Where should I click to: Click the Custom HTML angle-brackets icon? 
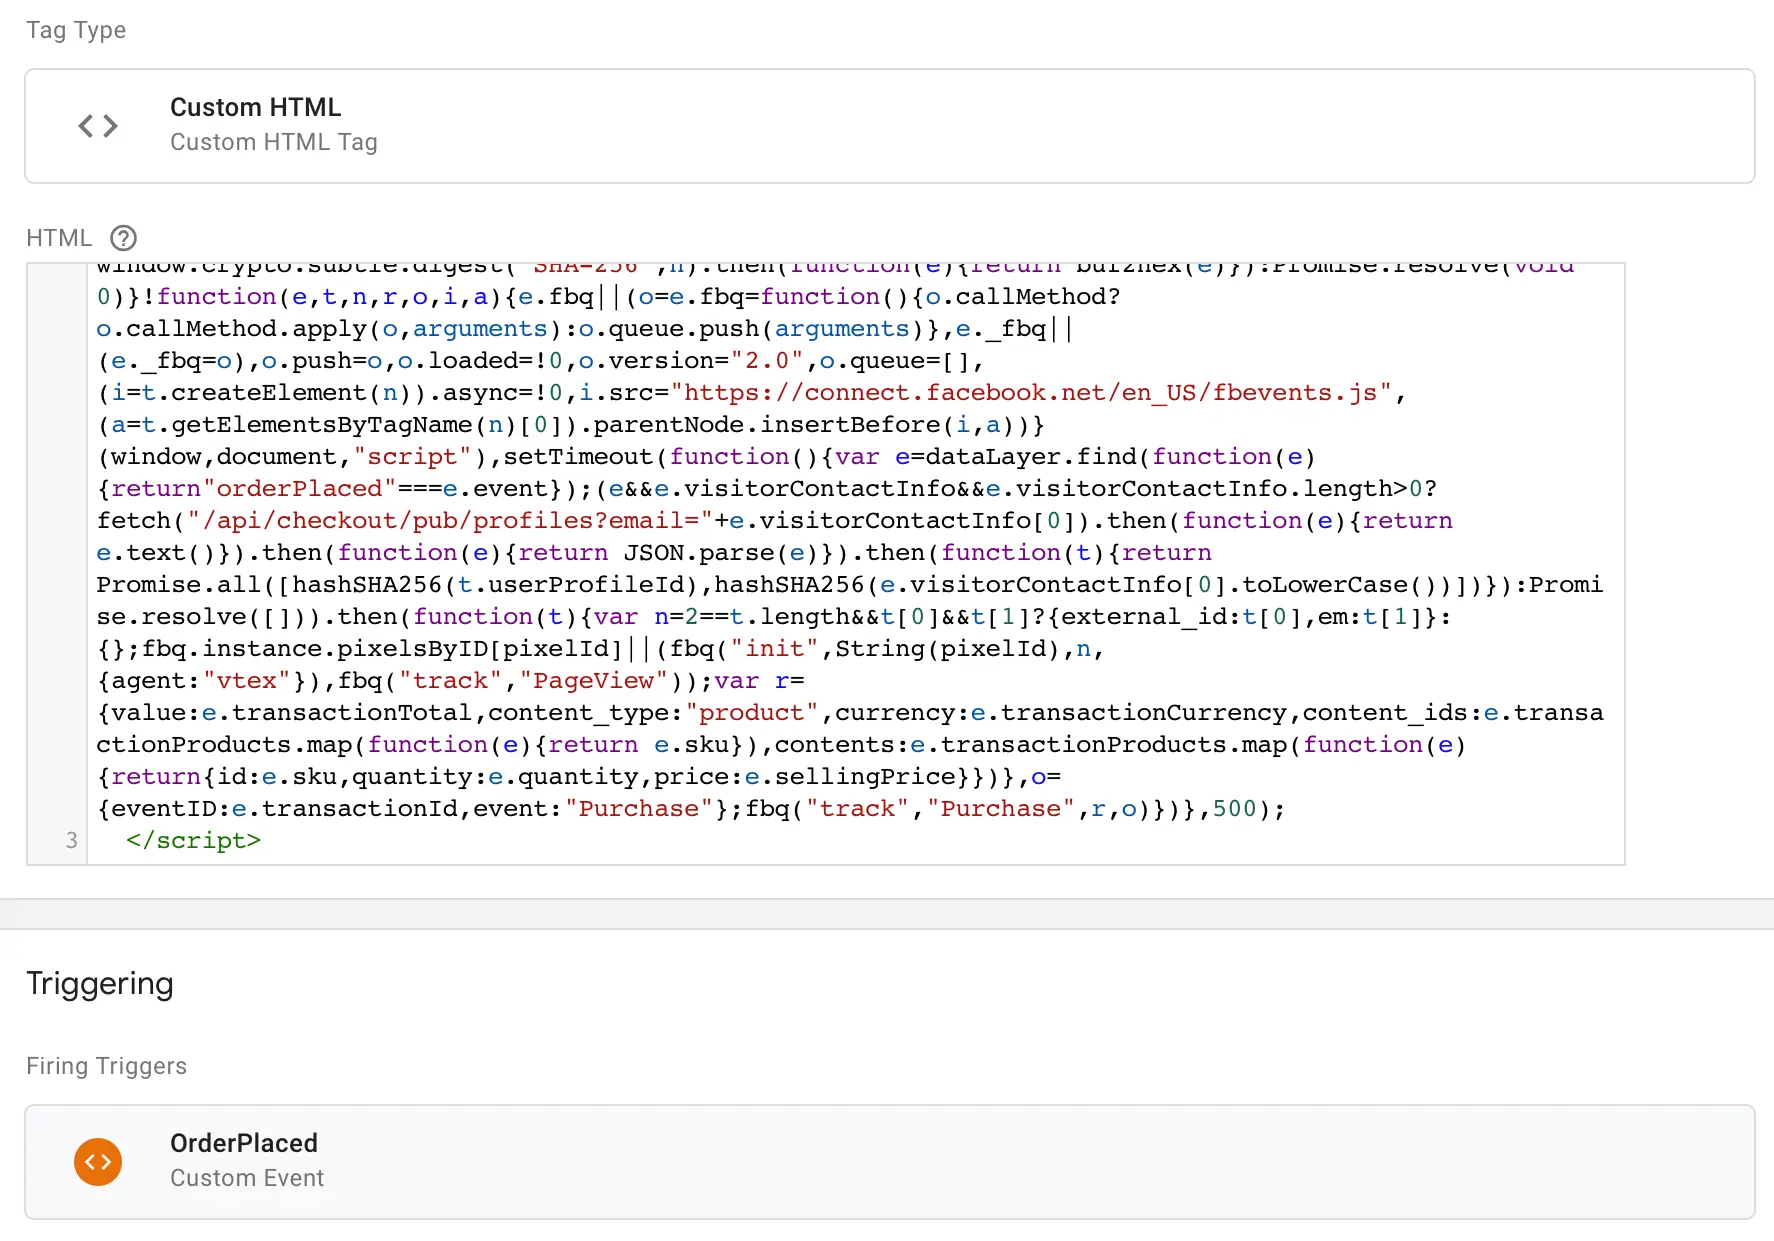[x=97, y=125]
